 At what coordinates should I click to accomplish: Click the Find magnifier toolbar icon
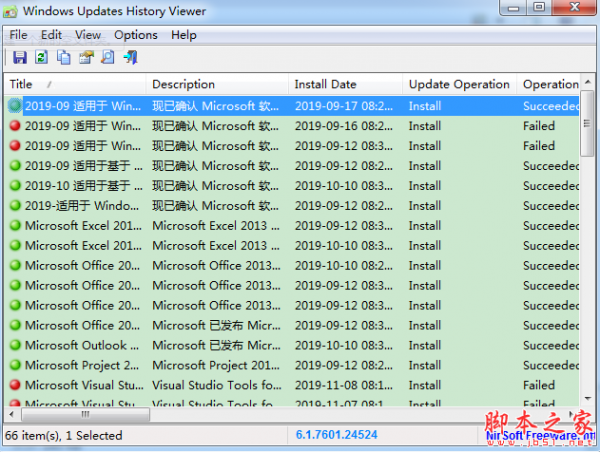[x=108, y=57]
